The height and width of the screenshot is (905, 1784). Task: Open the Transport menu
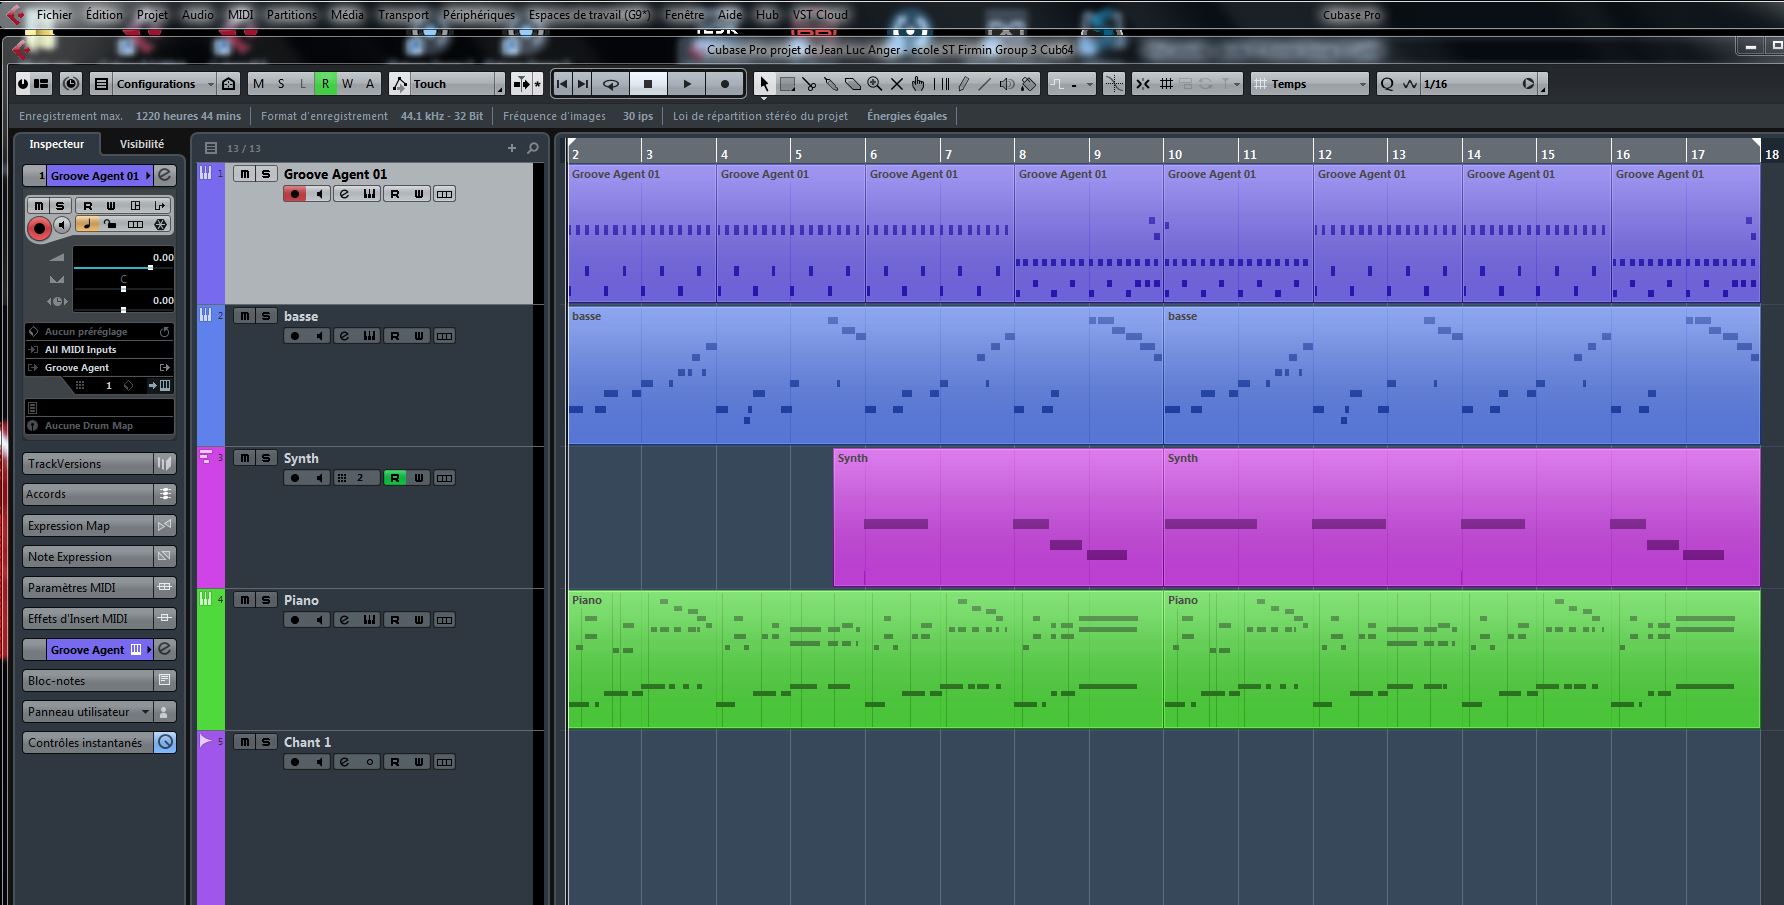point(403,15)
